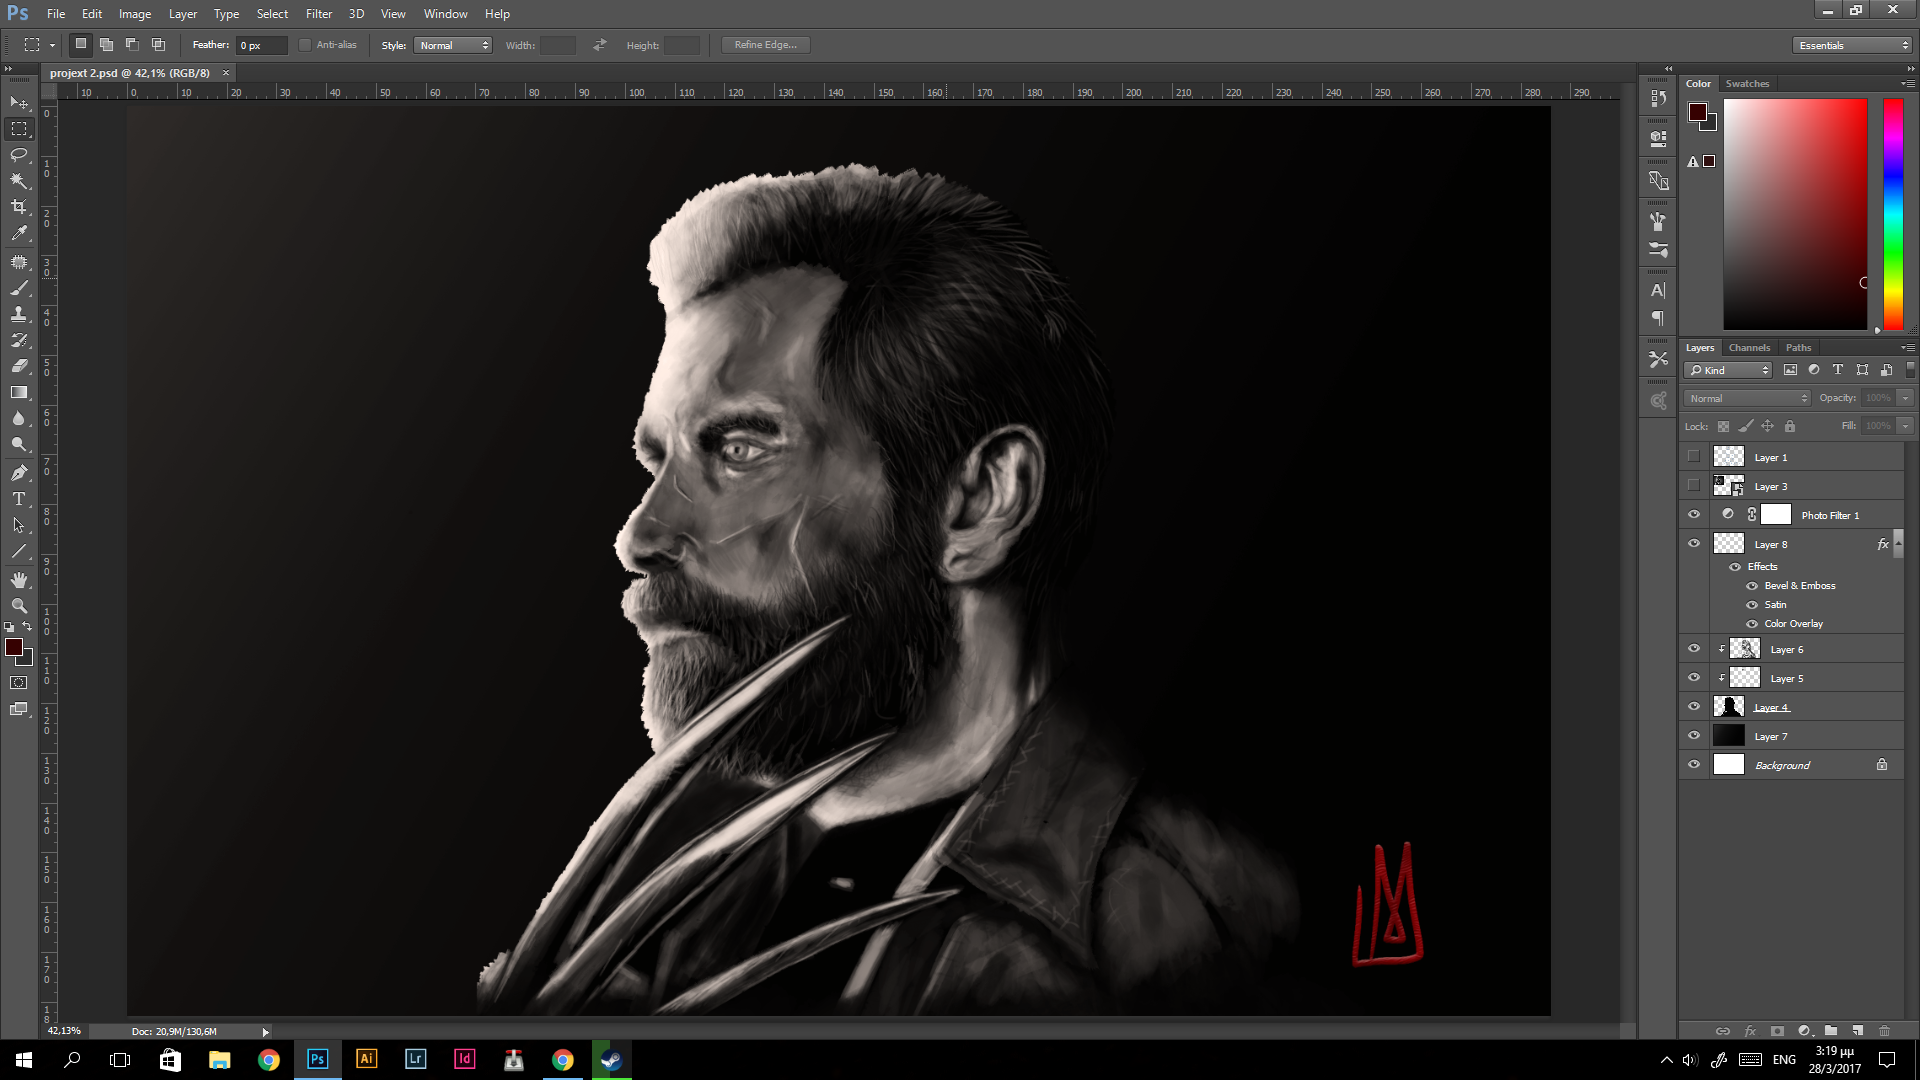The image size is (1920, 1080).
Task: Open the Opacity slider dropdown arrow
Action: pyautogui.click(x=1906, y=398)
